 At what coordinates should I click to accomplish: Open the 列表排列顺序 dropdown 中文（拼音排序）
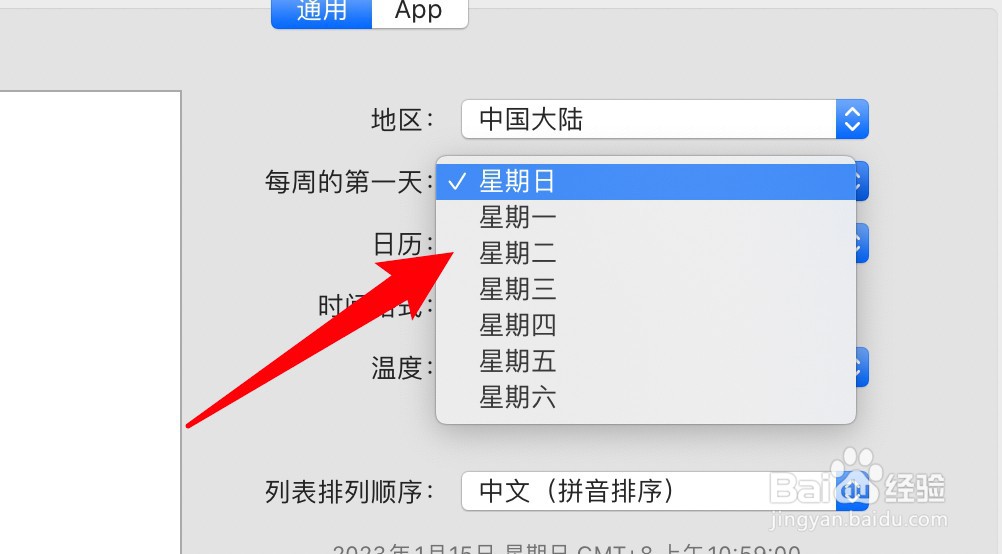(665, 491)
